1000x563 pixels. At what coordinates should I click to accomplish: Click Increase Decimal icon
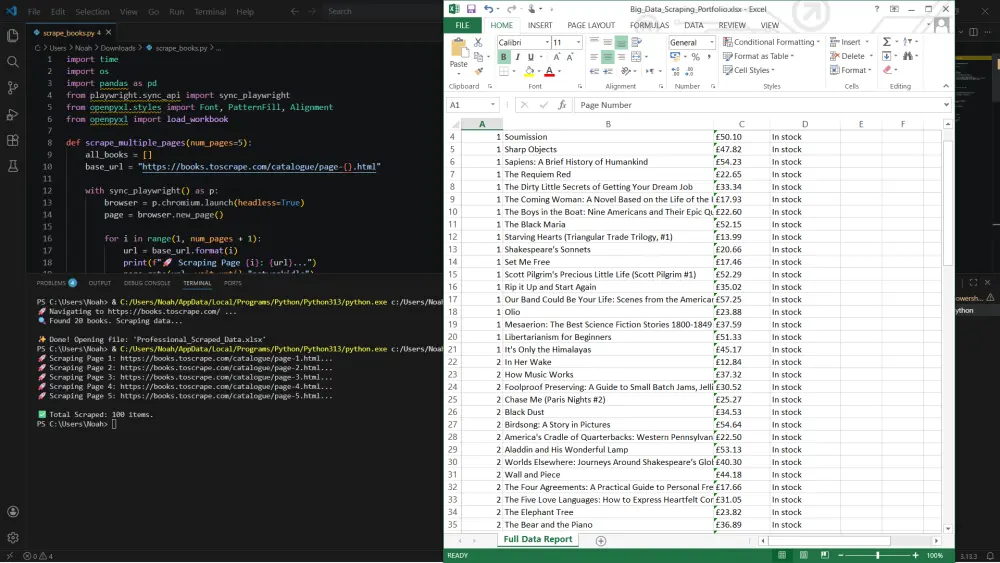pos(675,71)
